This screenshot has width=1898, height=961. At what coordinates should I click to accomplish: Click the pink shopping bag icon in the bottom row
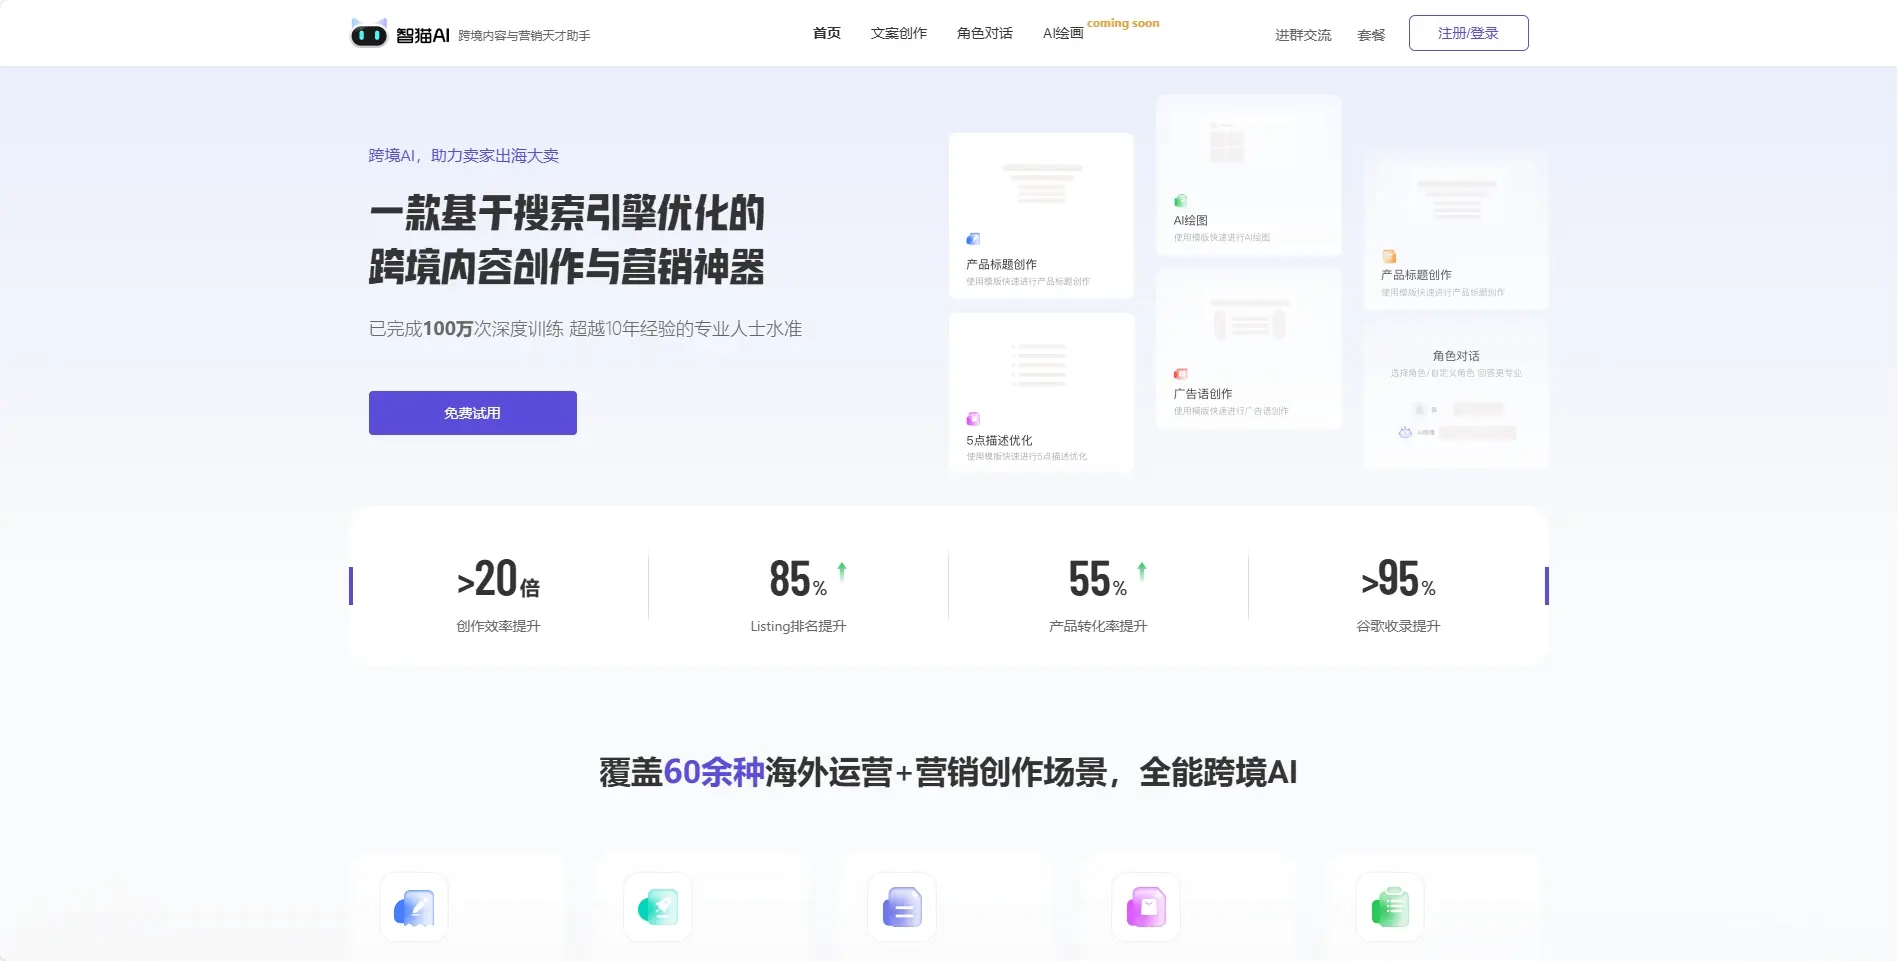tap(1146, 907)
